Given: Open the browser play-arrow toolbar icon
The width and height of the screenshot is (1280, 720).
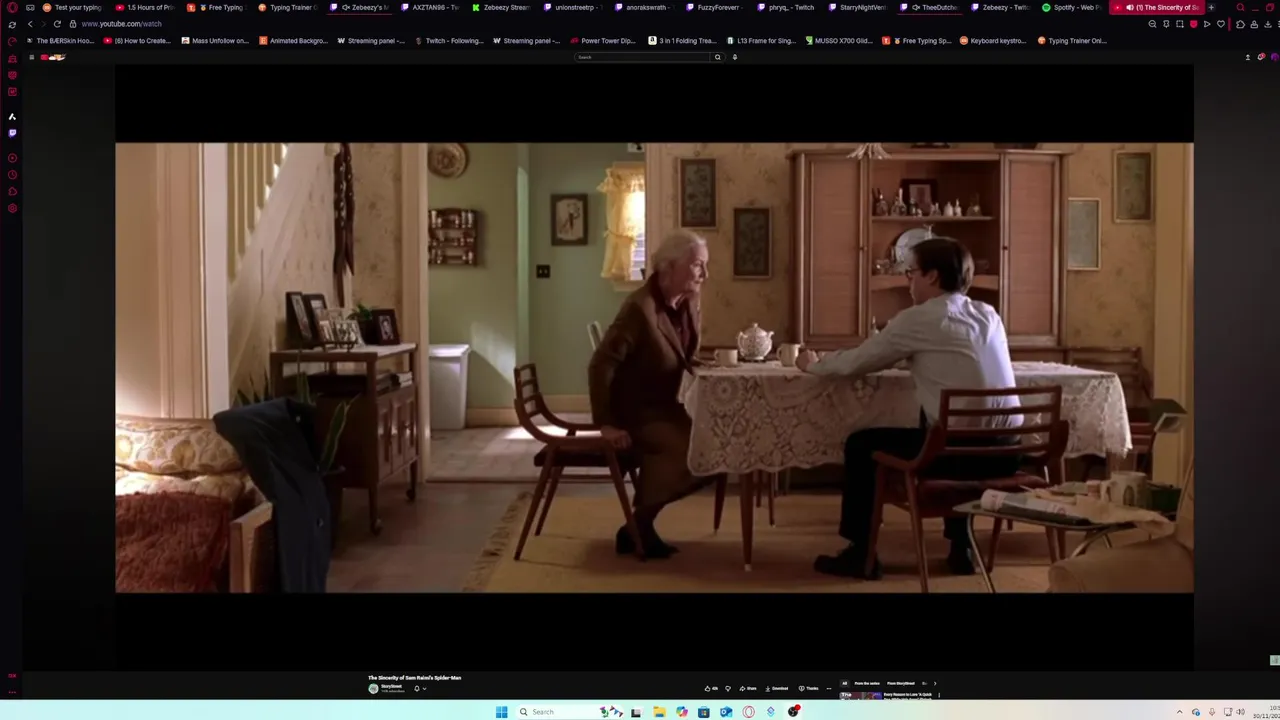Looking at the screenshot, I should pos(1207,24).
